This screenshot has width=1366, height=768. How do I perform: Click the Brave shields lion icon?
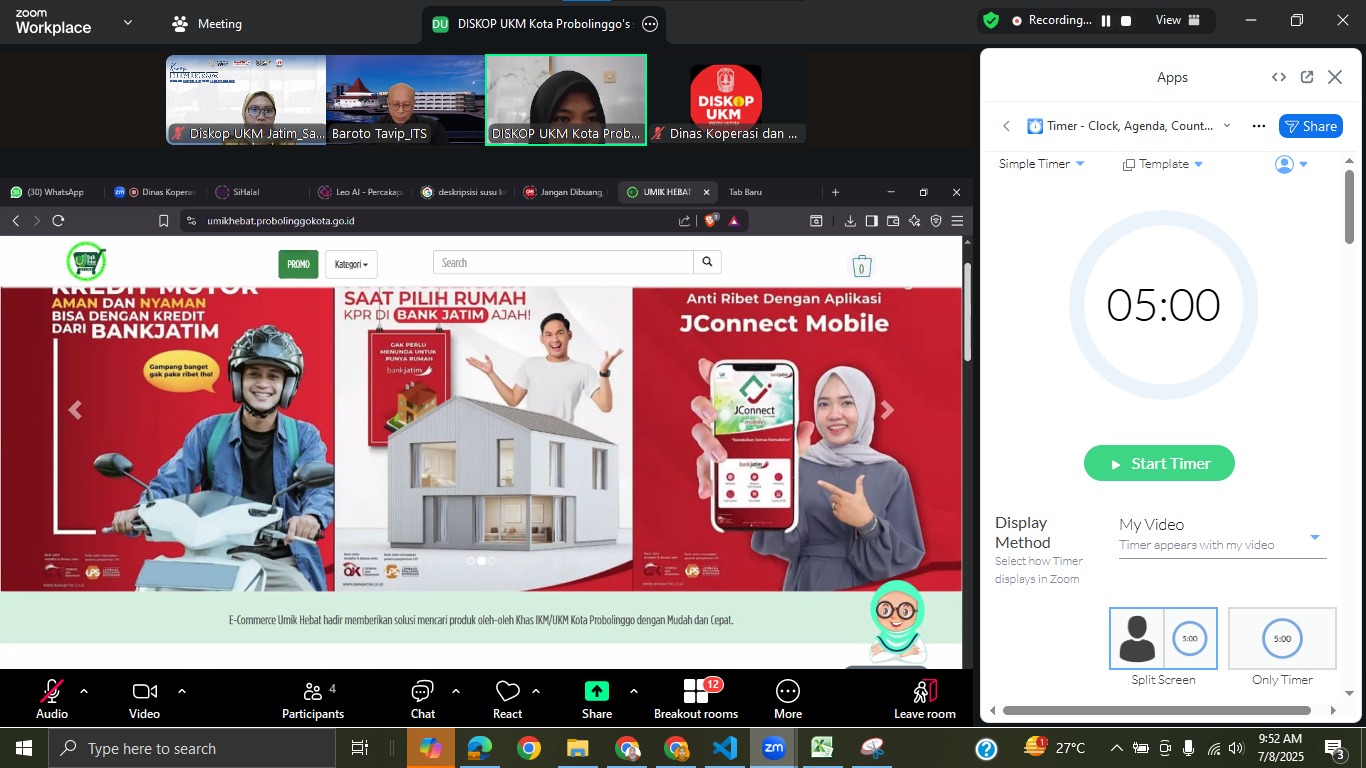[x=711, y=221]
